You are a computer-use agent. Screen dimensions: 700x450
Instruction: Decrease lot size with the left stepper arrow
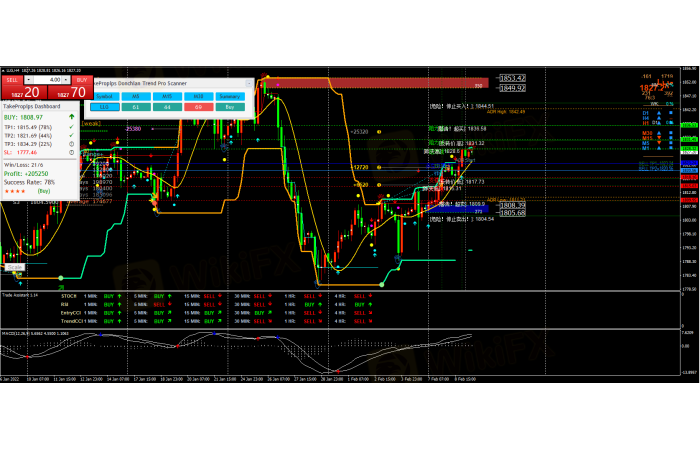[x=30, y=79]
